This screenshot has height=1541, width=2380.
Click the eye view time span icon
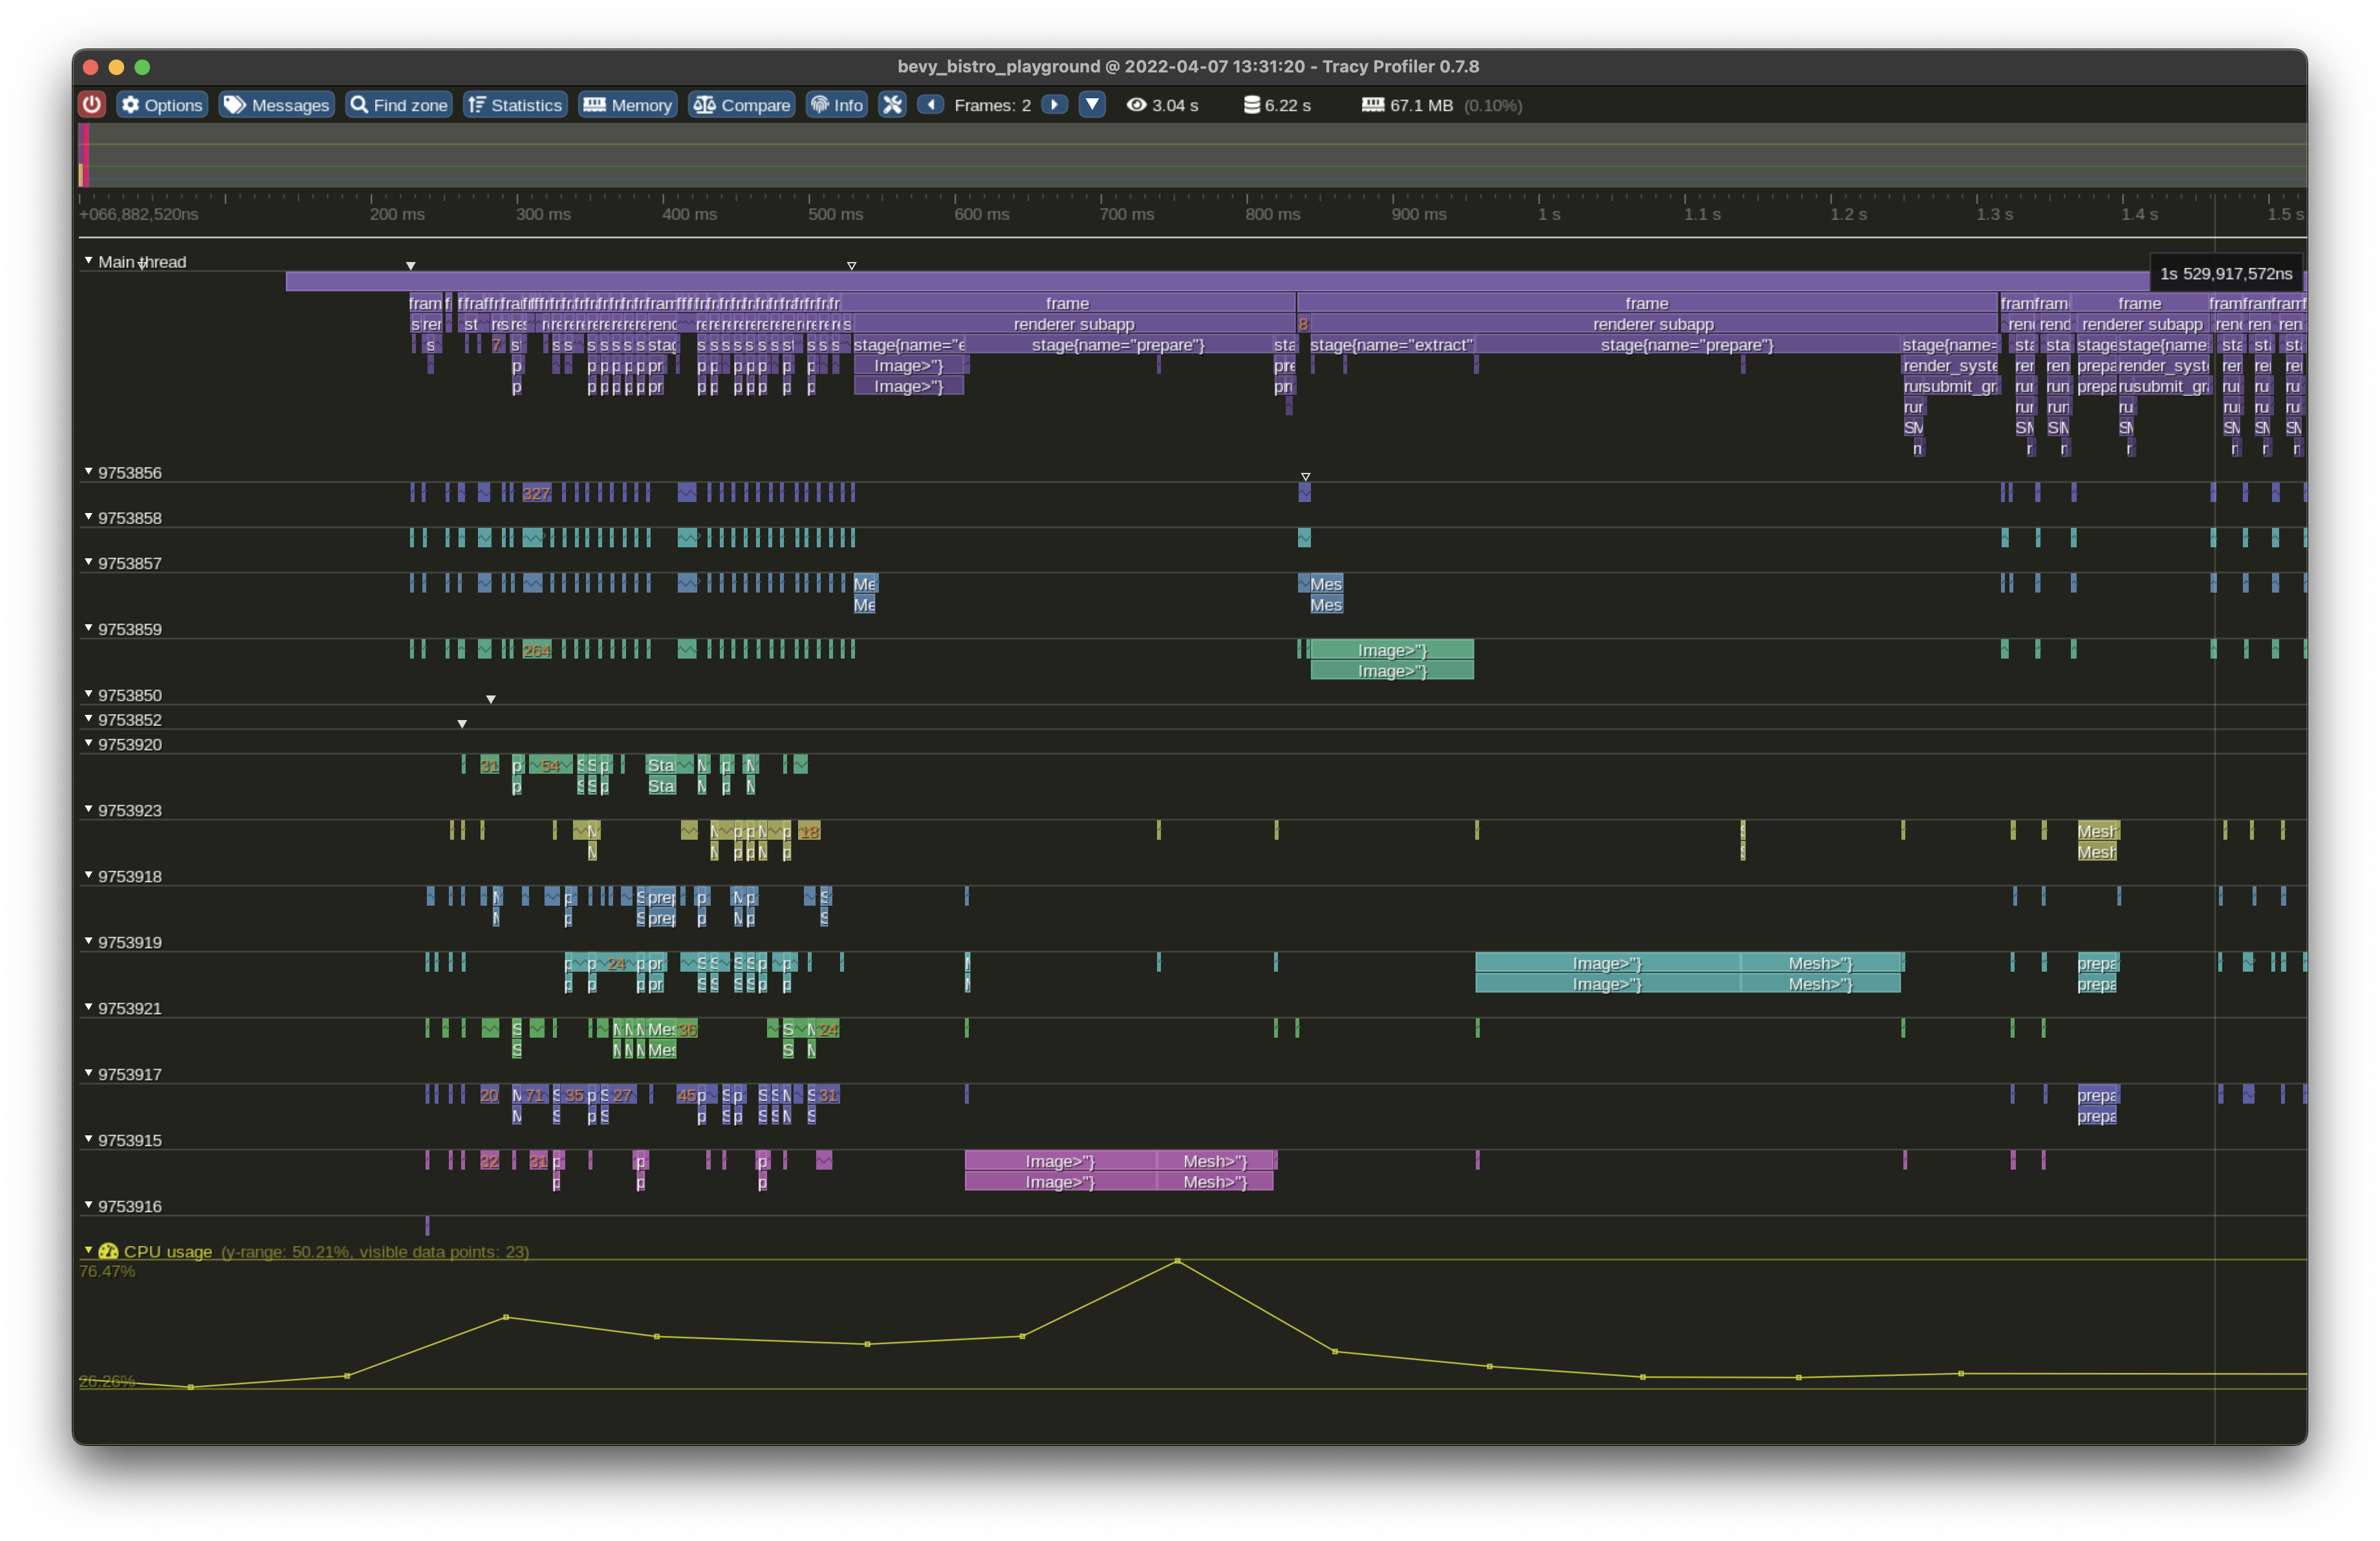pos(1136,105)
